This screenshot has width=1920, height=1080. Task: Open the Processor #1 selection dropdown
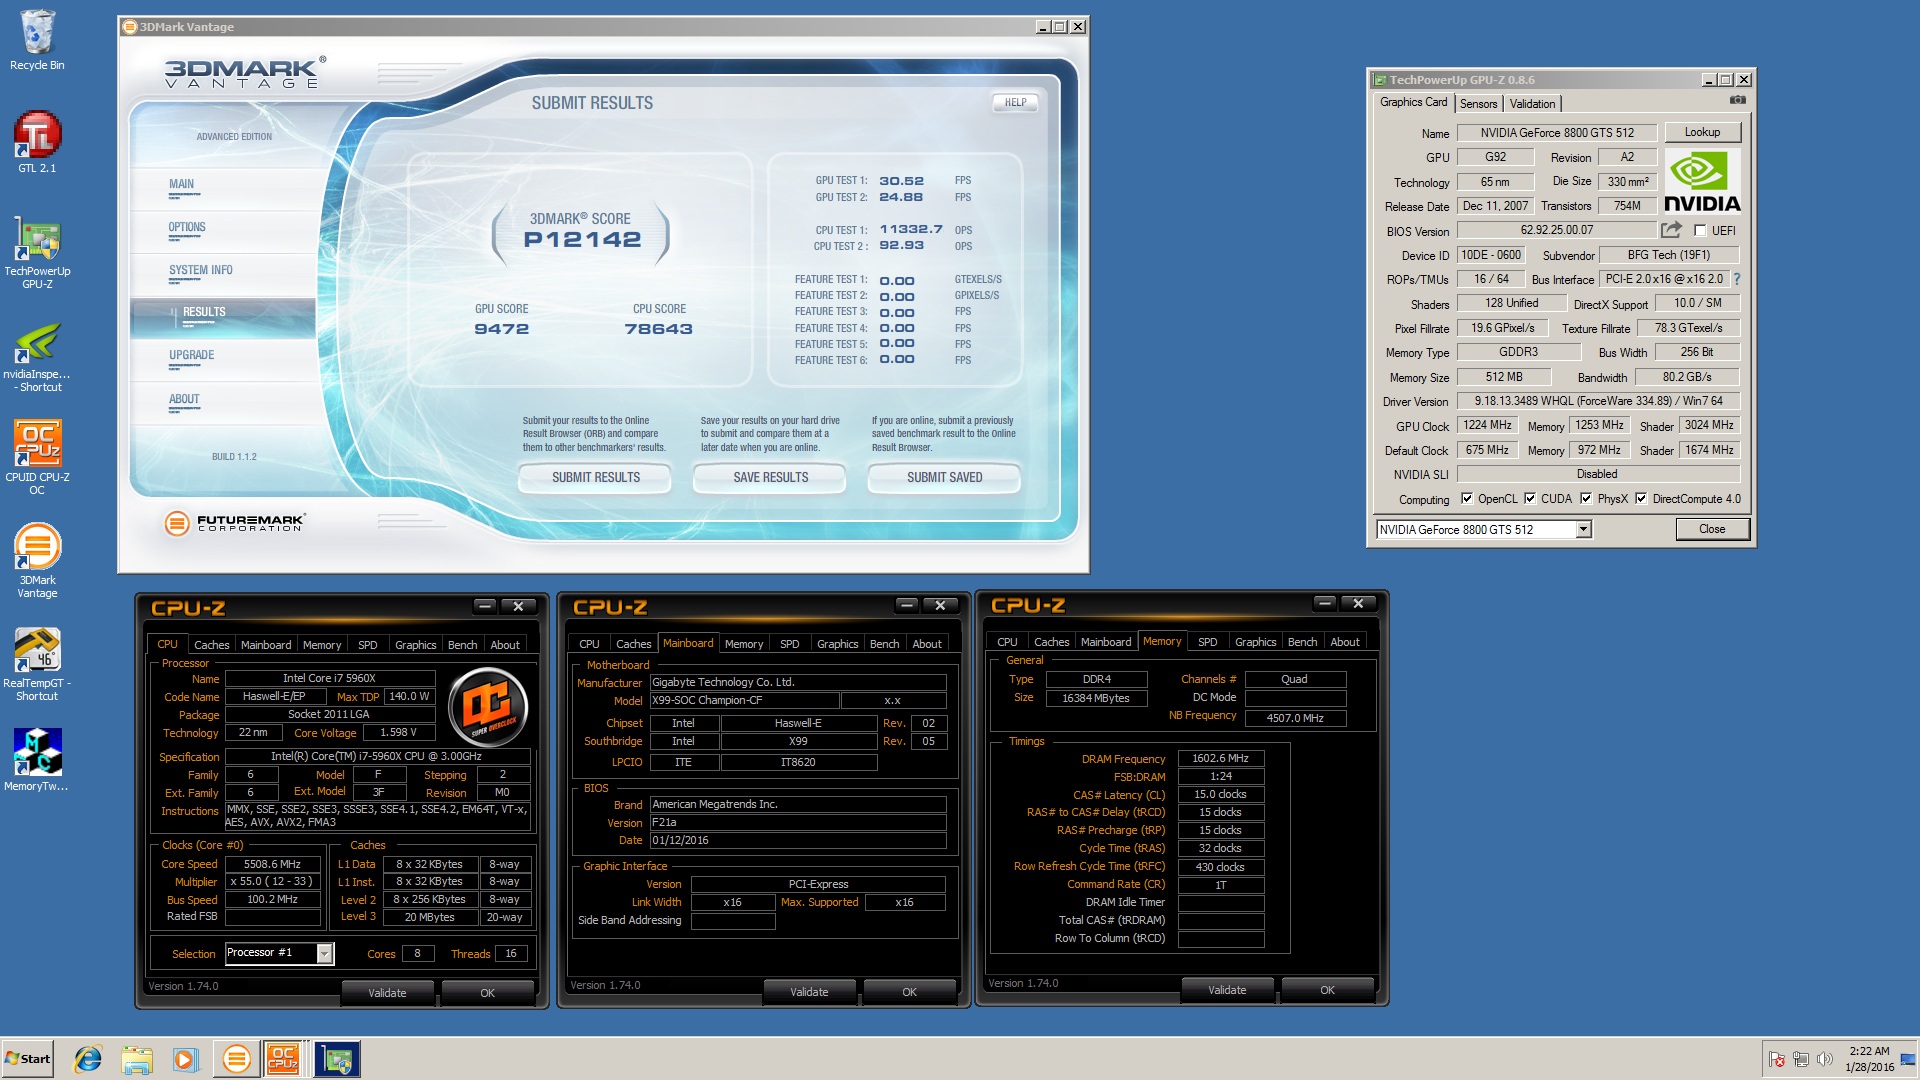coord(324,953)
